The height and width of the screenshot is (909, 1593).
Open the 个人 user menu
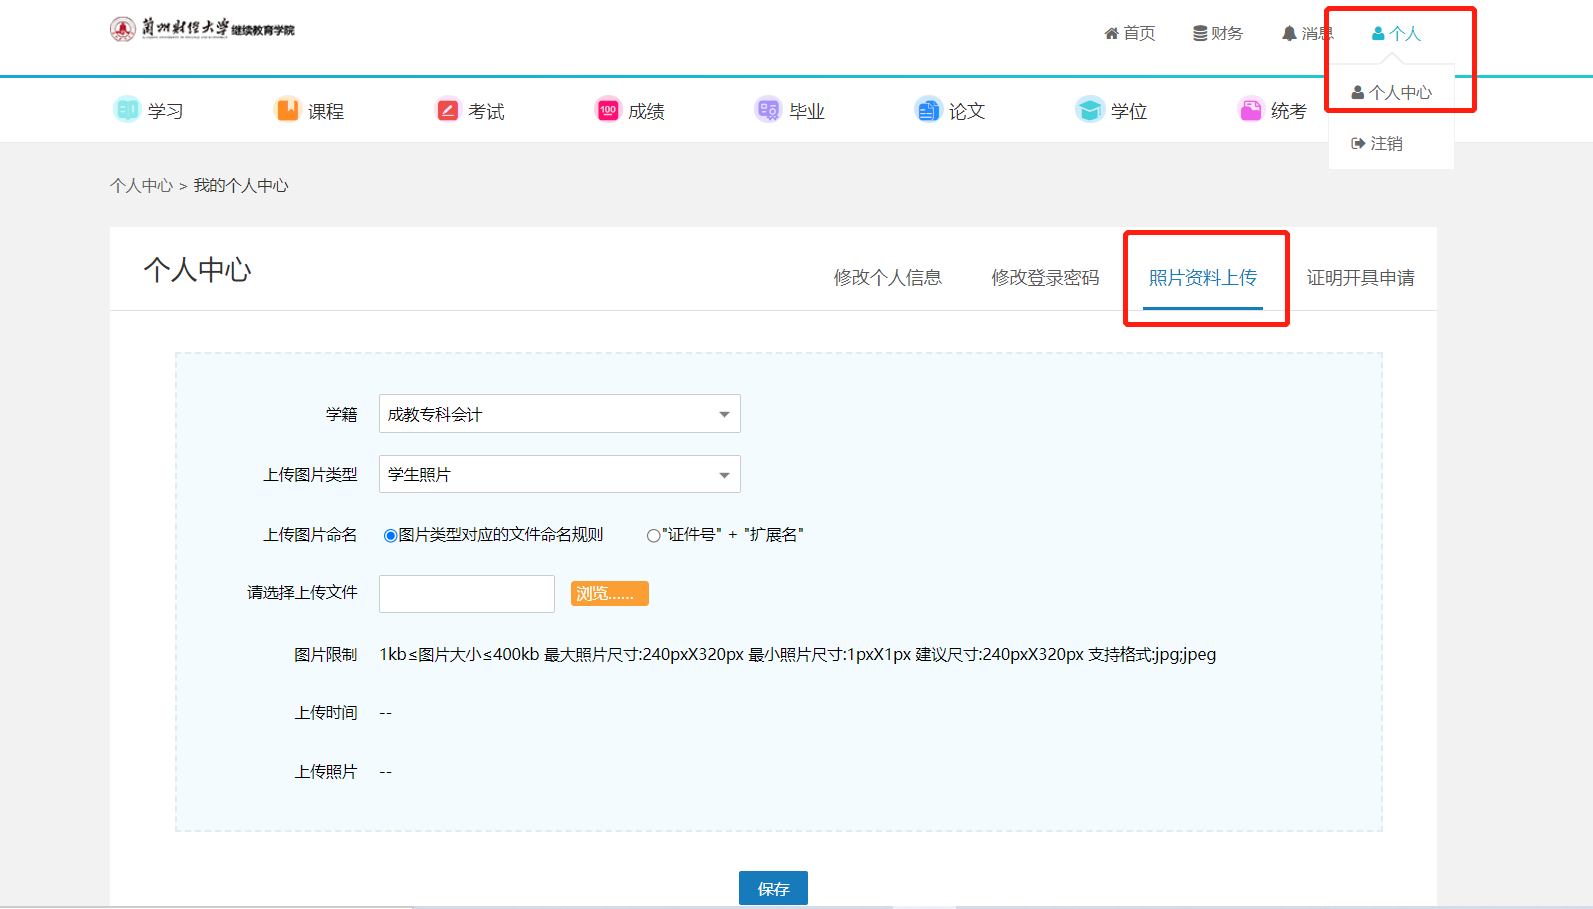1395,34
